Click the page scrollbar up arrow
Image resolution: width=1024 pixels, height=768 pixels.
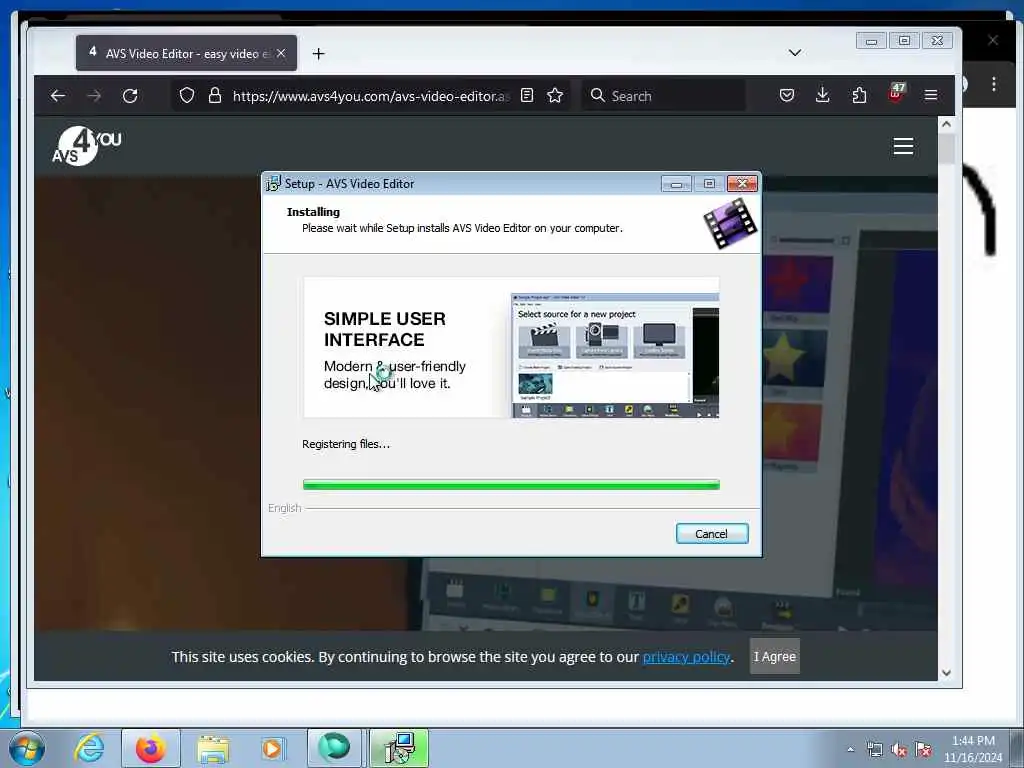946,124
